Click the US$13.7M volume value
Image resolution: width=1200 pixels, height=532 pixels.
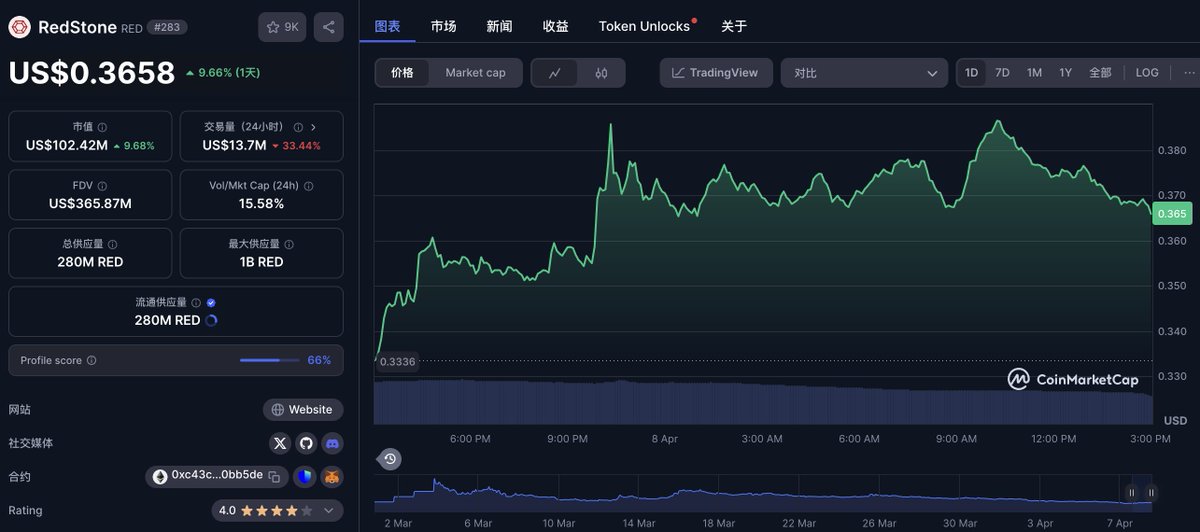coord(234,146)
